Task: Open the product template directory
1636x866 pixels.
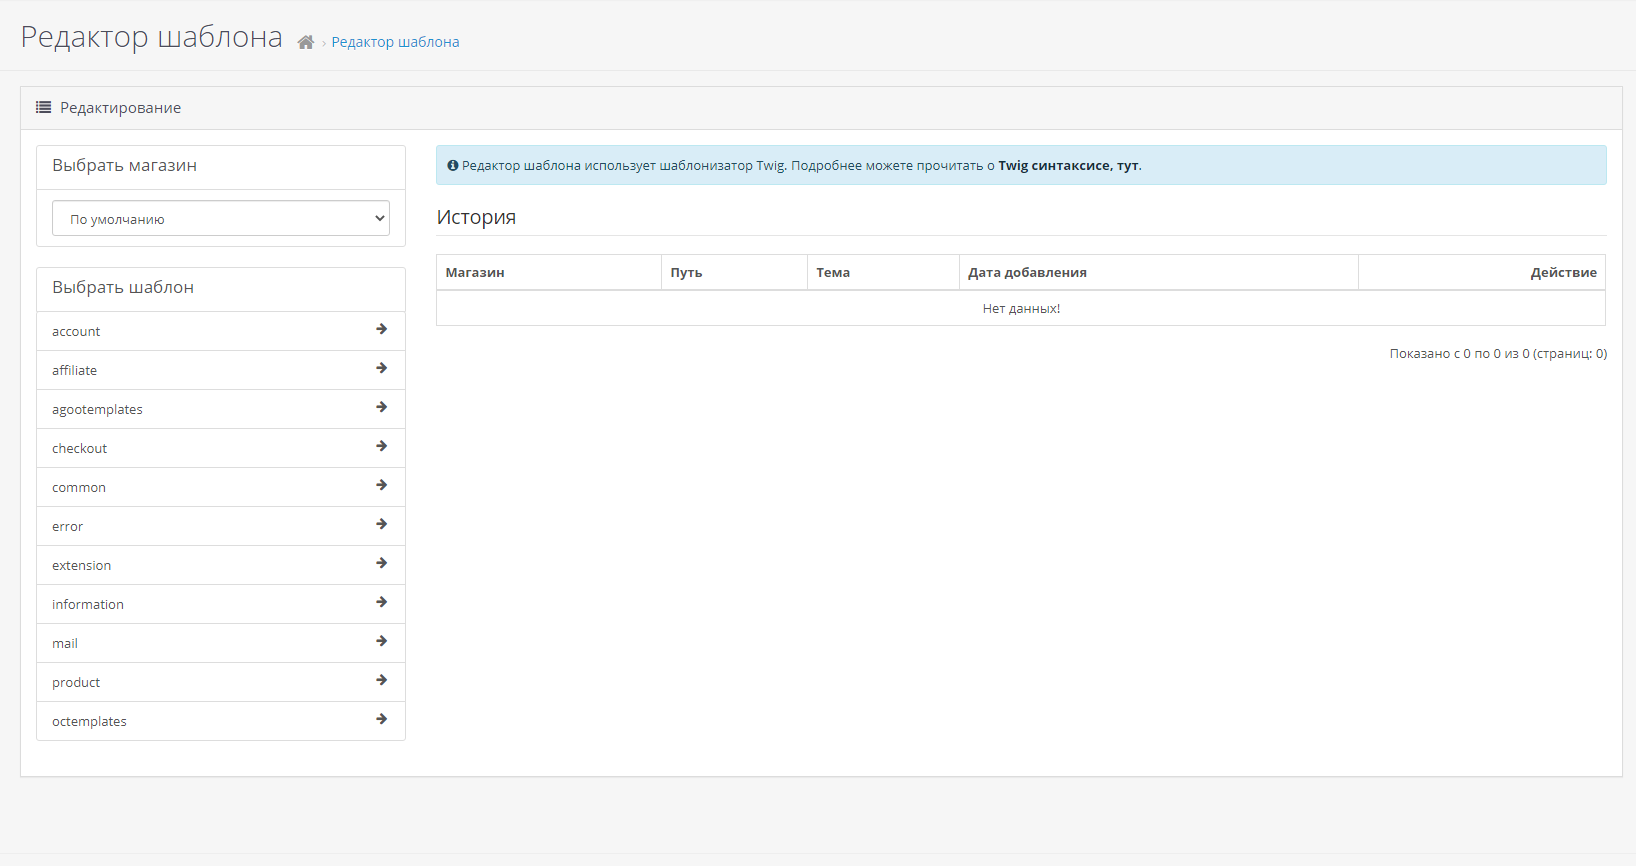Action: [76, 683]
